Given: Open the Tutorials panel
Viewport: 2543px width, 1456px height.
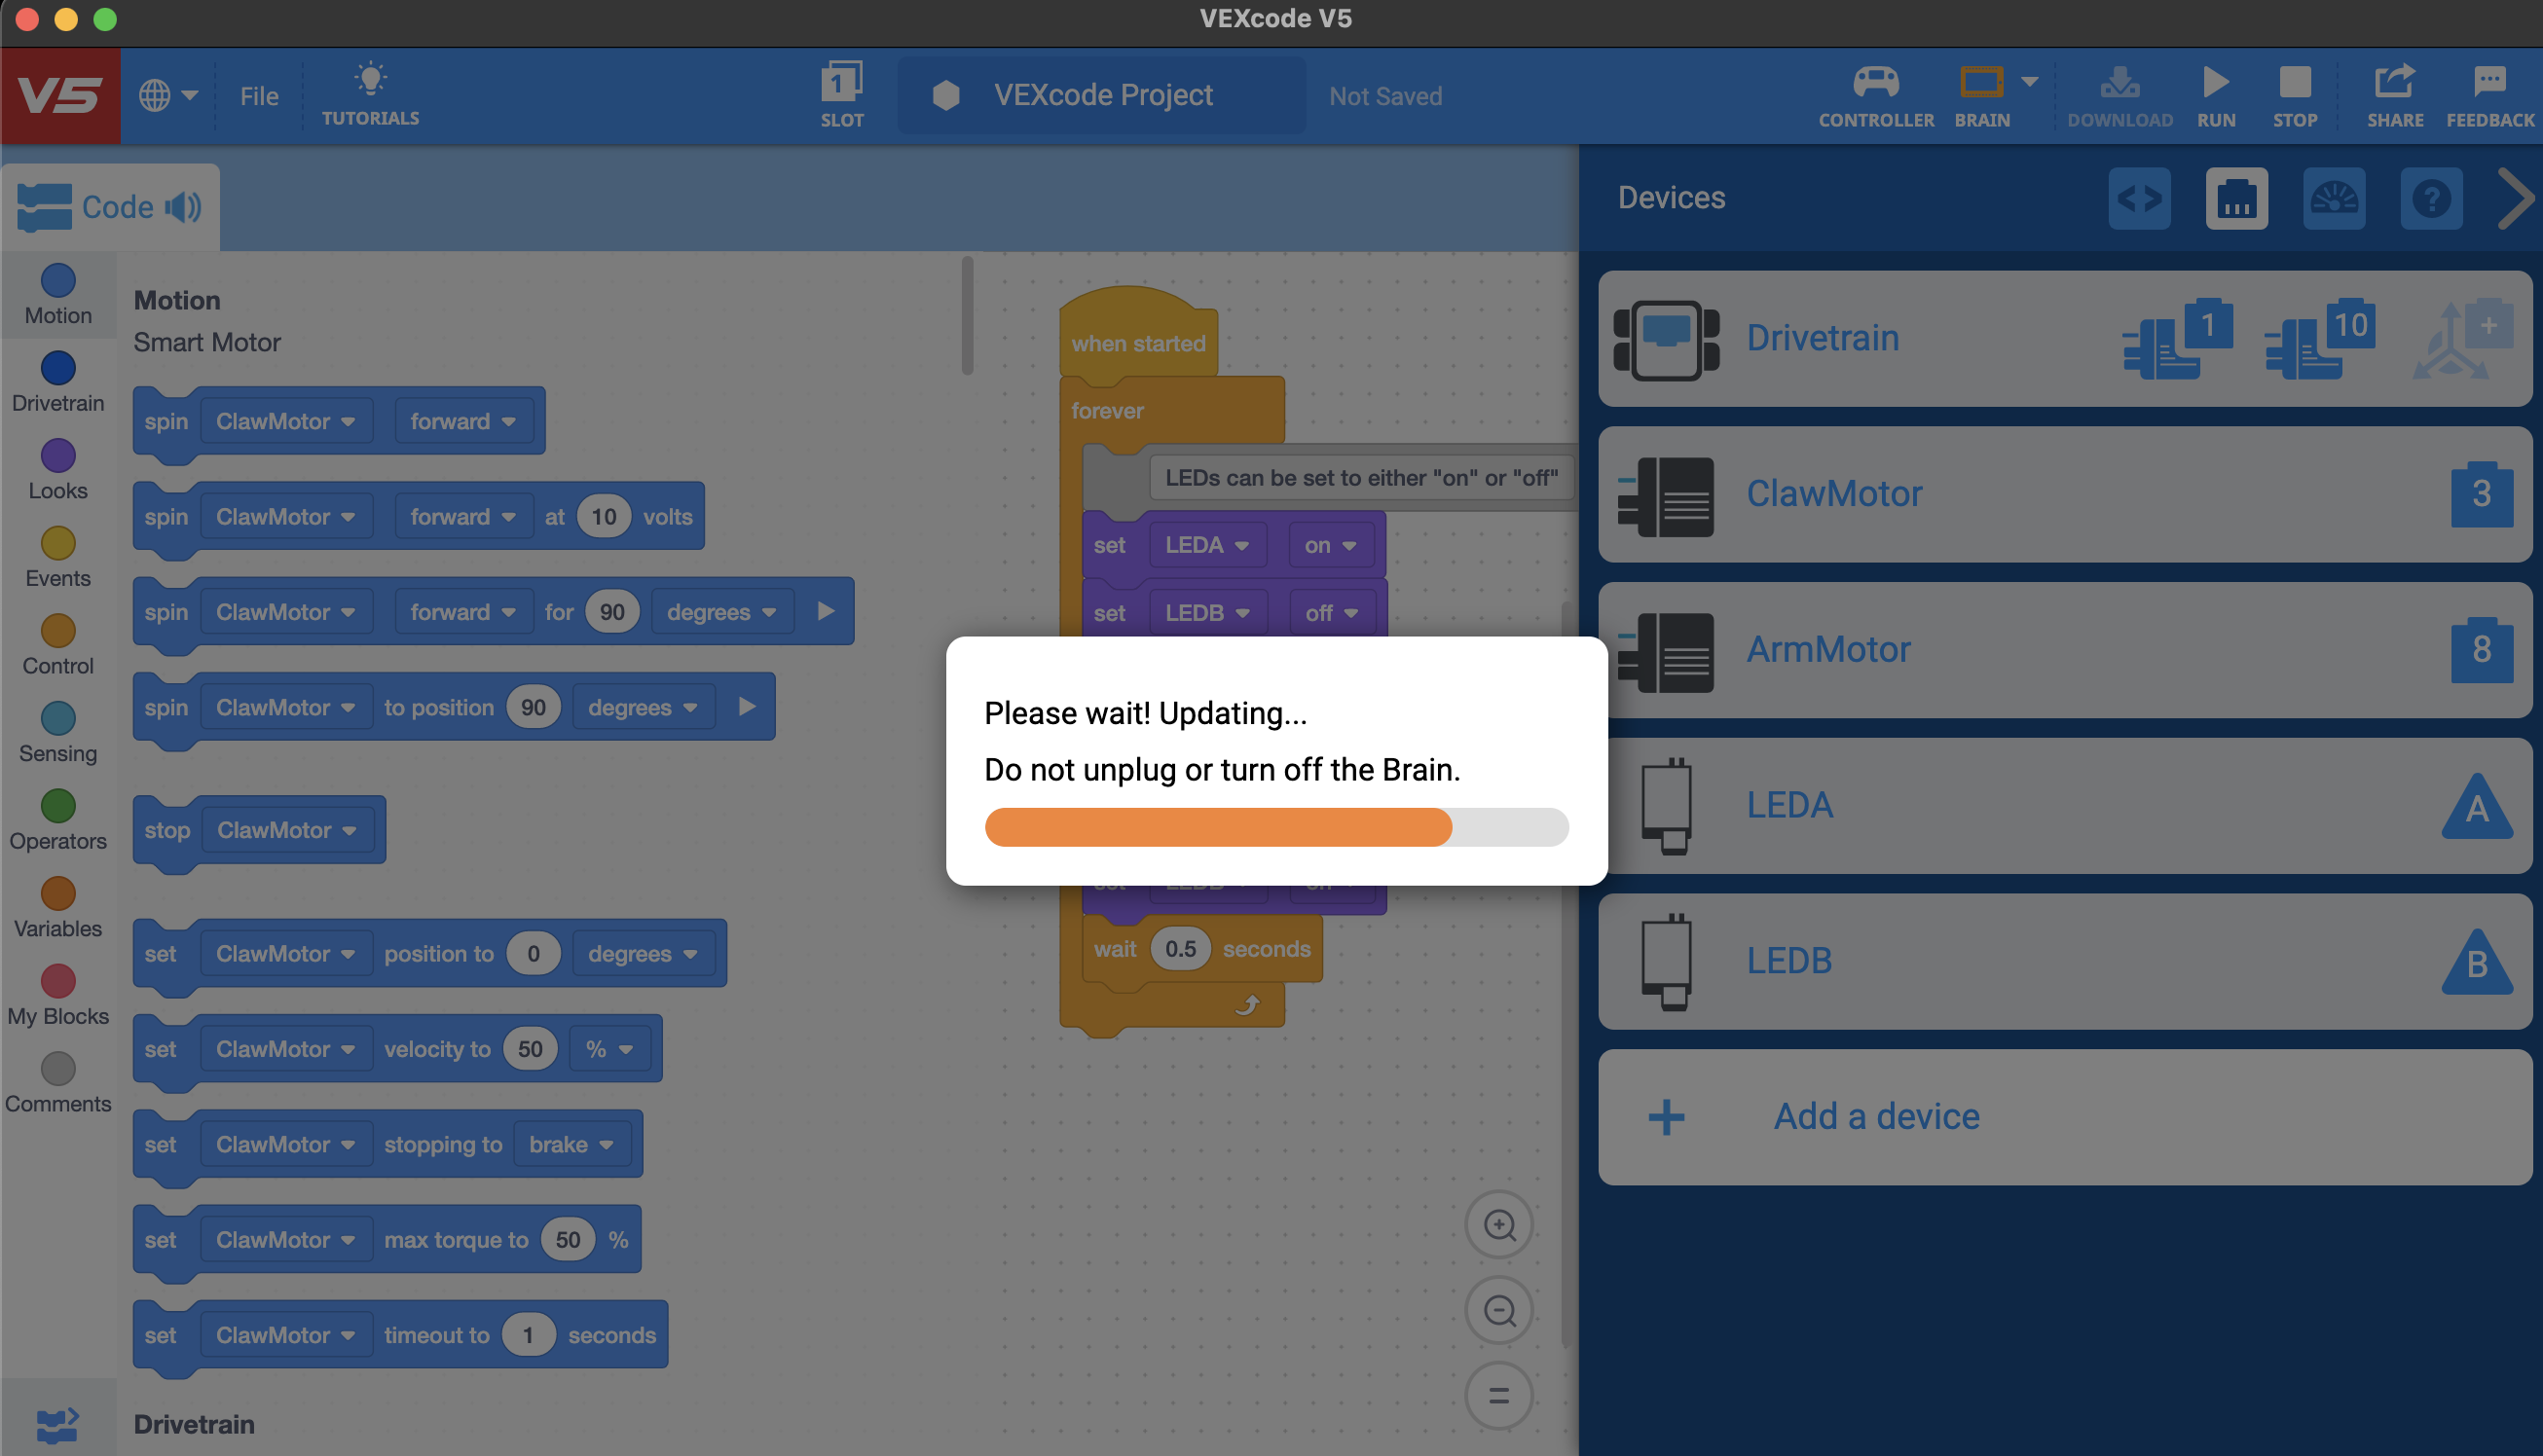Looking at the screenshot, I should [369, 94].
